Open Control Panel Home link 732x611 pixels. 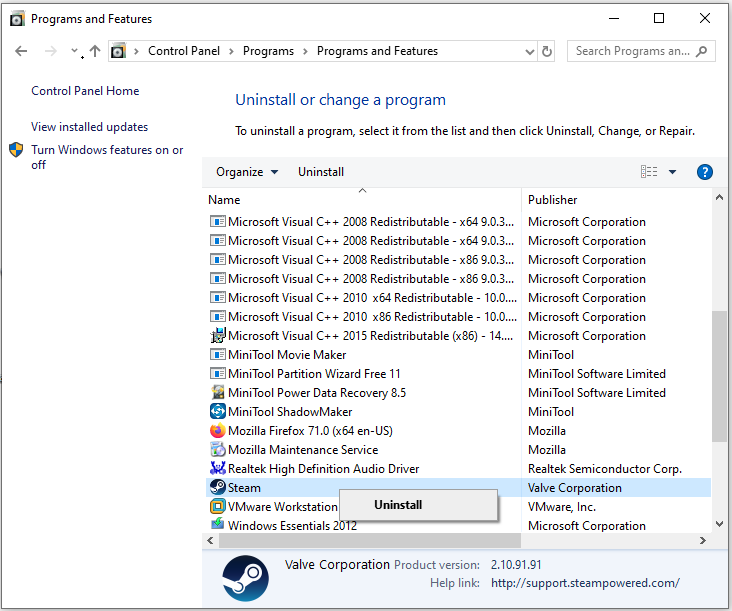click(x=85, y=91)
